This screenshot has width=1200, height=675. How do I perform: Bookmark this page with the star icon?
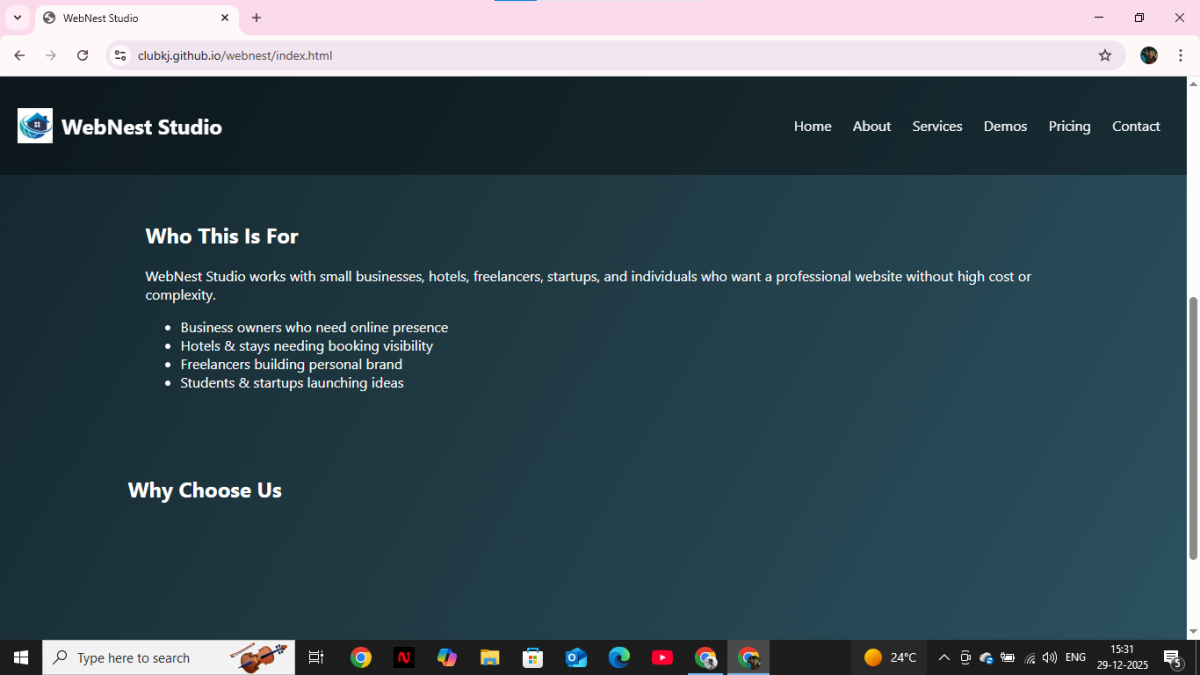pos(1105,56)
